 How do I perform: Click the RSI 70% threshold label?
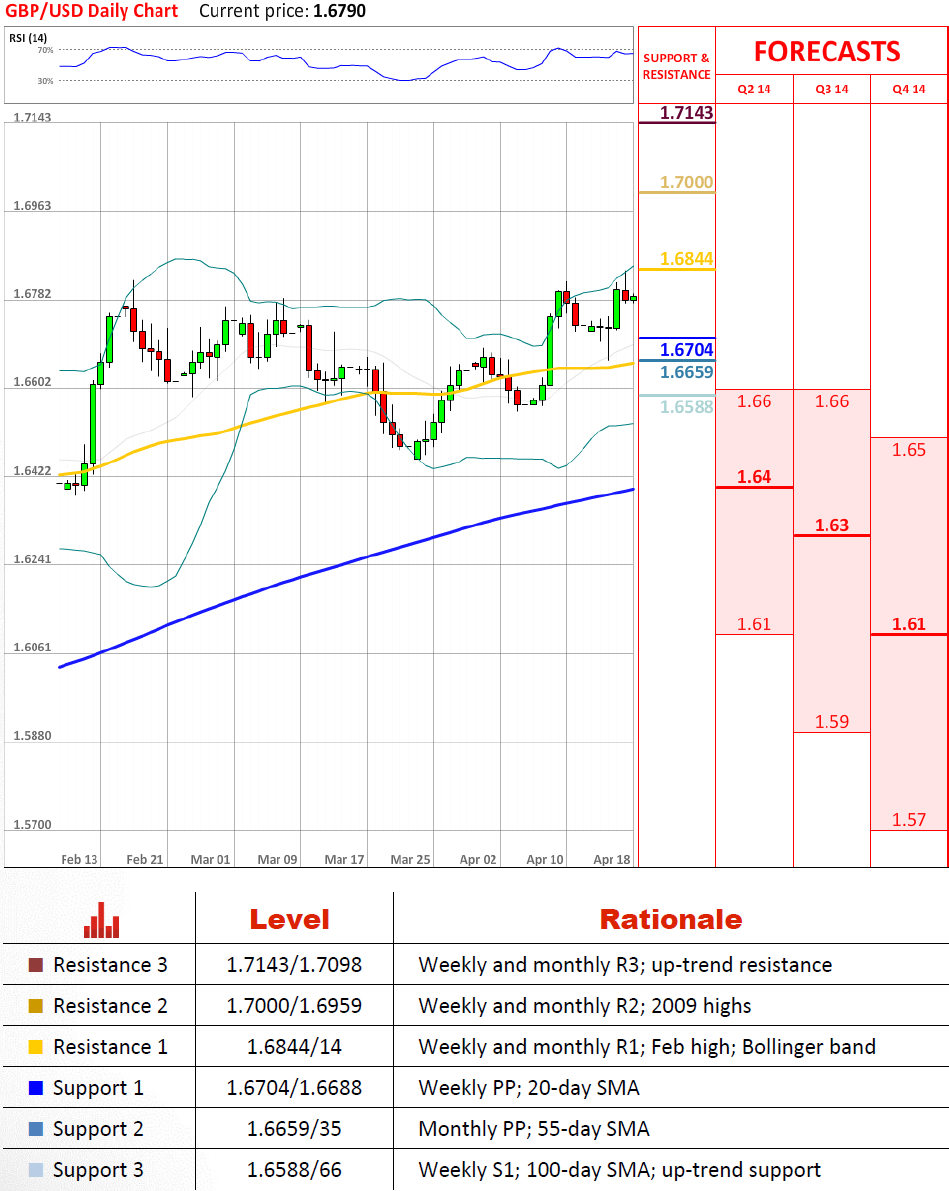pyautogui.click(x=46, y=50)
